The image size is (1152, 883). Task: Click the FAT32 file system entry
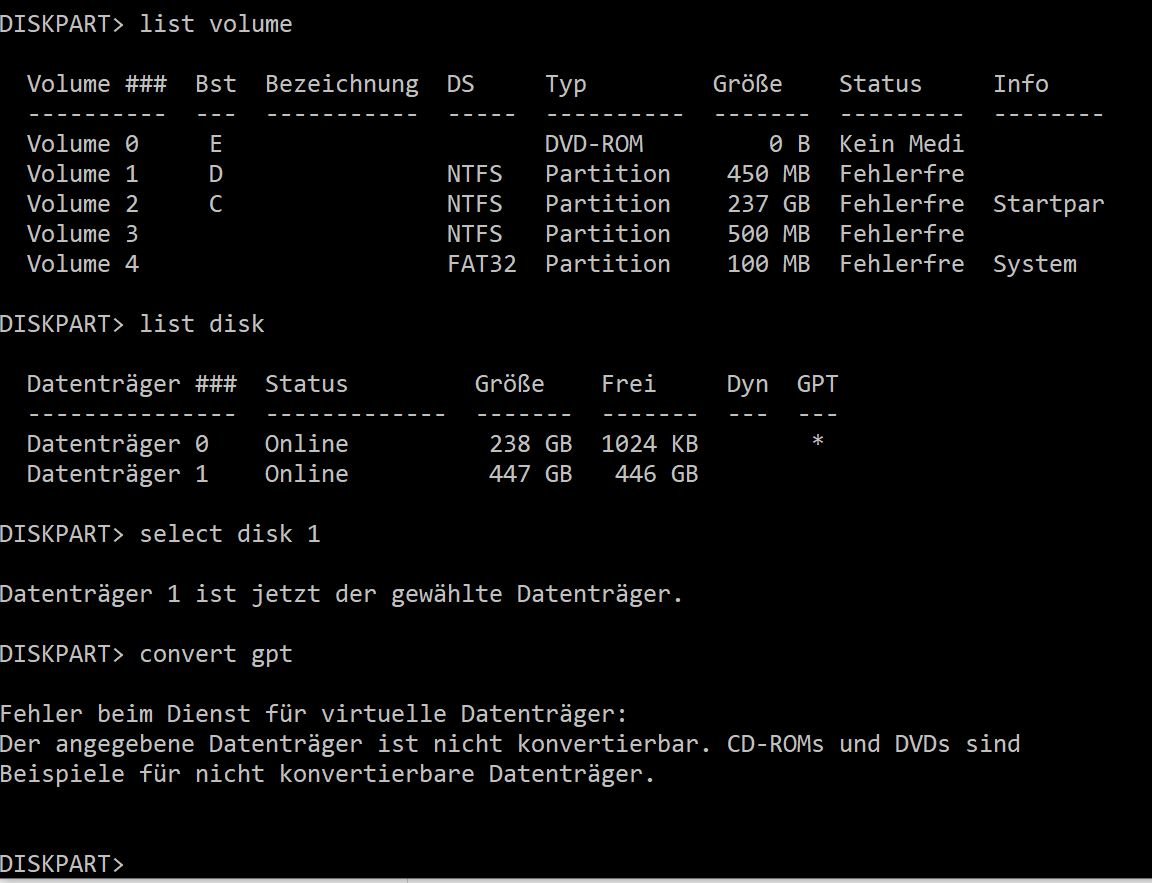tap(481, 264)
